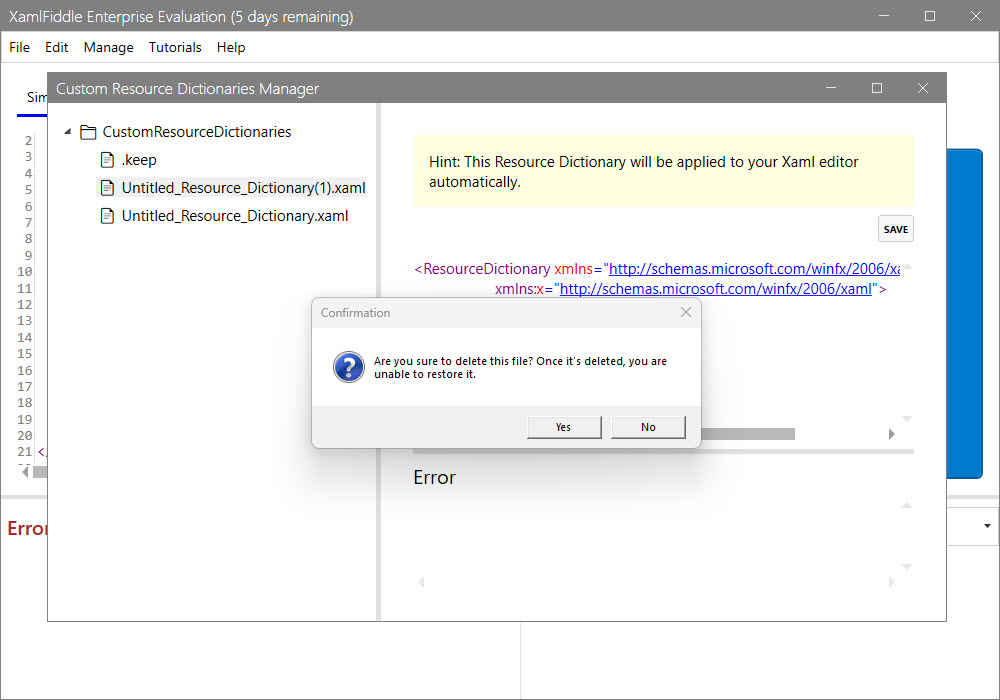Click the error panel scroll down arrow

click(906, 566)
